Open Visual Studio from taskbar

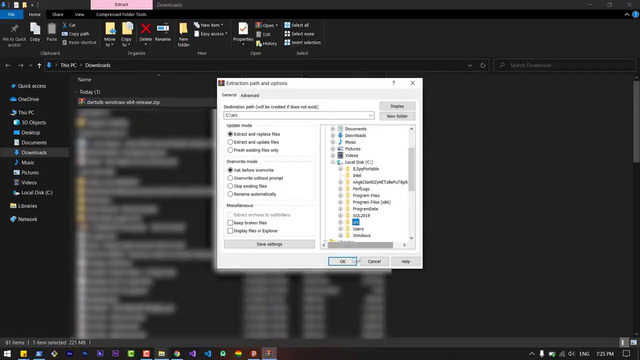(x=192, y=353)
